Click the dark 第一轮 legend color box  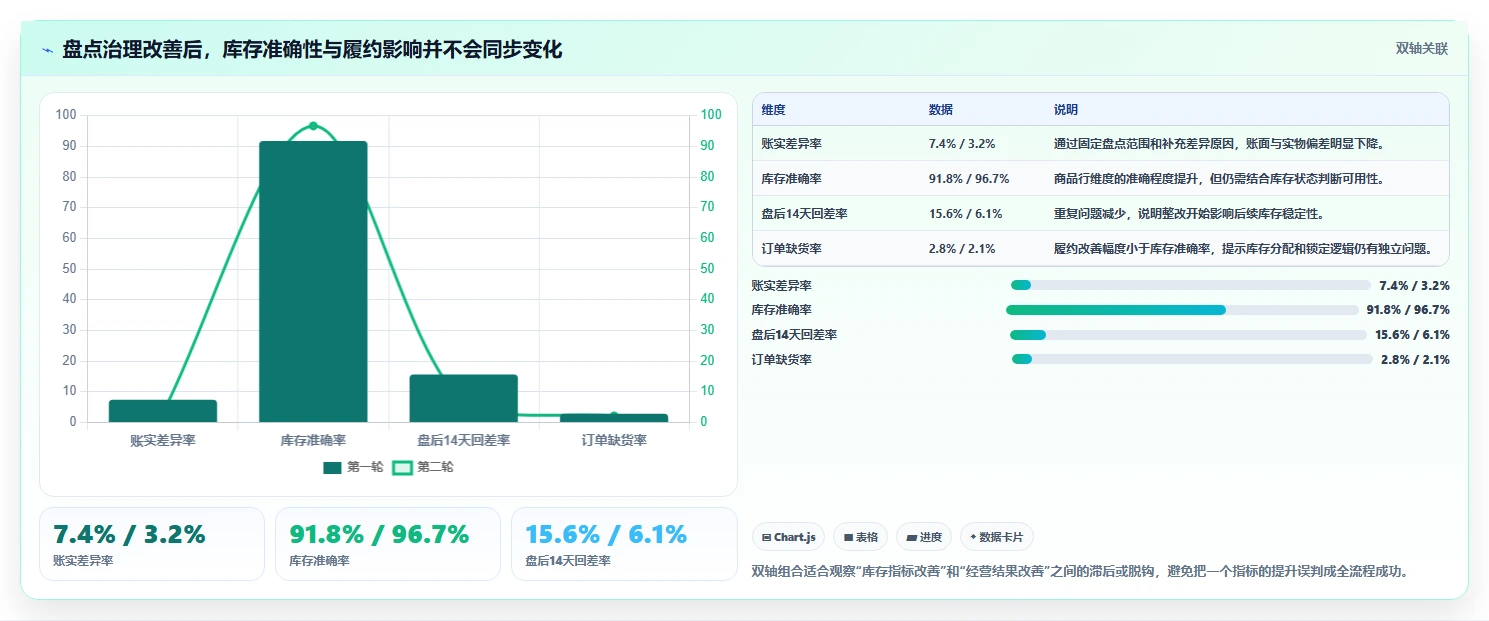click(x=332, y=467)
